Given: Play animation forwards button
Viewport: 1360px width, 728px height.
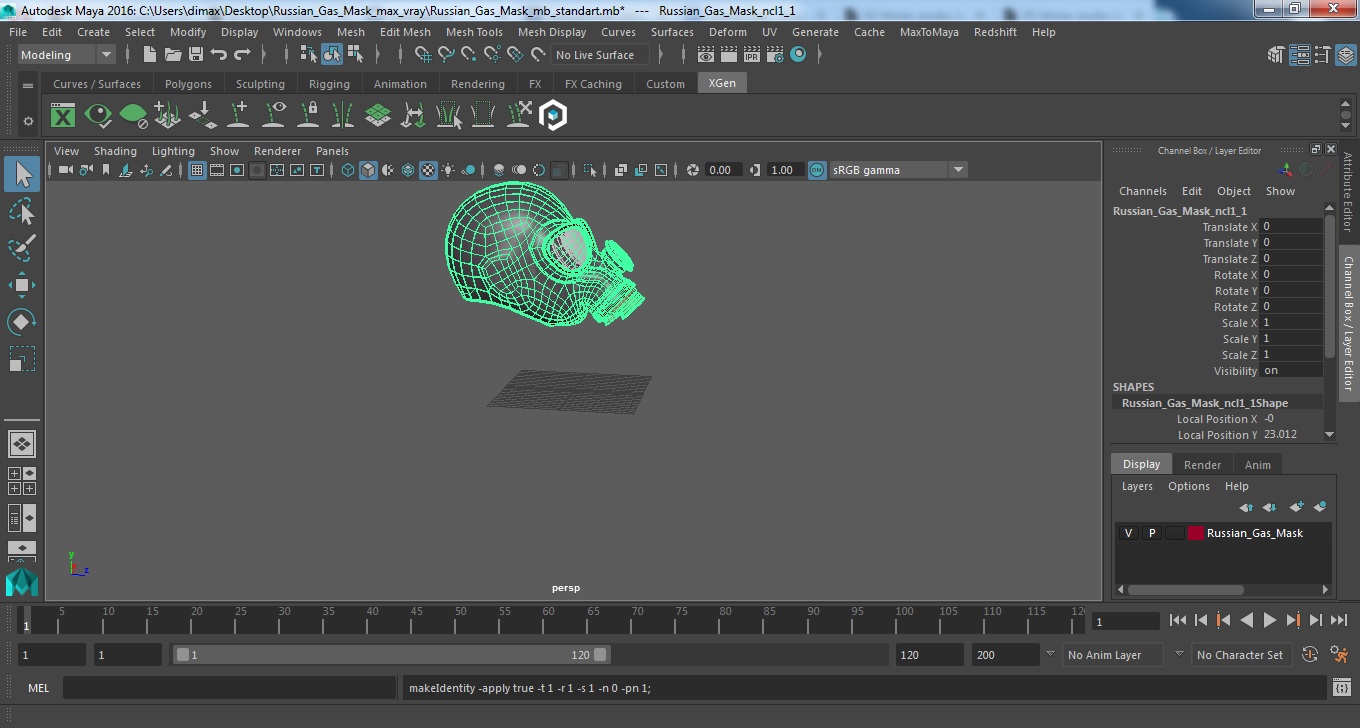Looking at the screenshot, I should [x=1269, y=621].
